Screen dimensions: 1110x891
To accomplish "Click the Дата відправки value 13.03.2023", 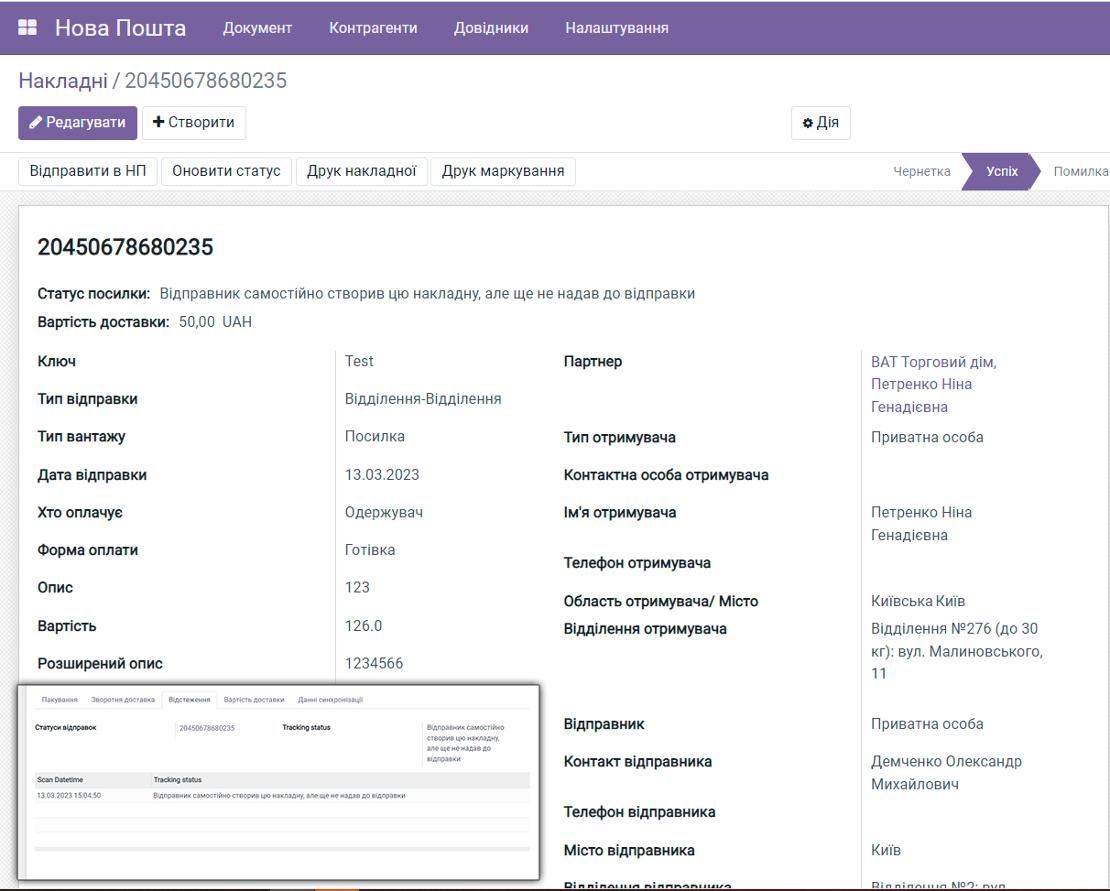I will click(382, 475).
